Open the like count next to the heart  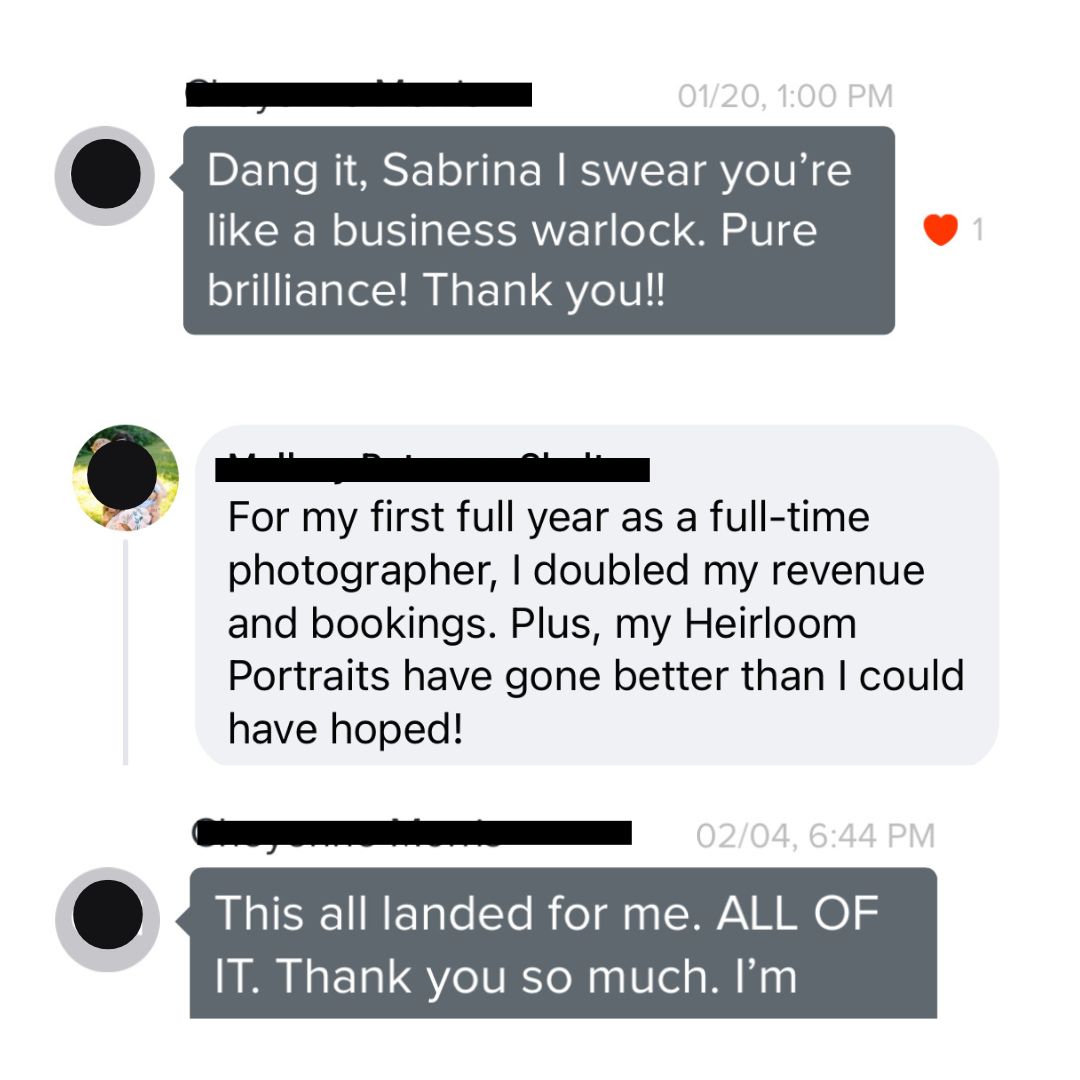977,229
